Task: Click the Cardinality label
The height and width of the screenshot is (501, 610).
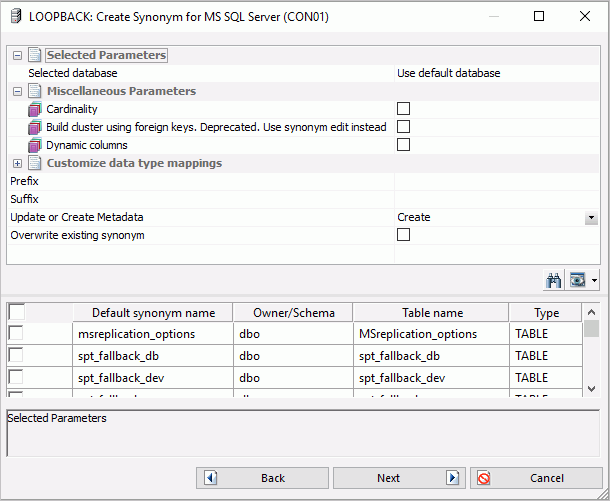Action: [x=72, y=109]
